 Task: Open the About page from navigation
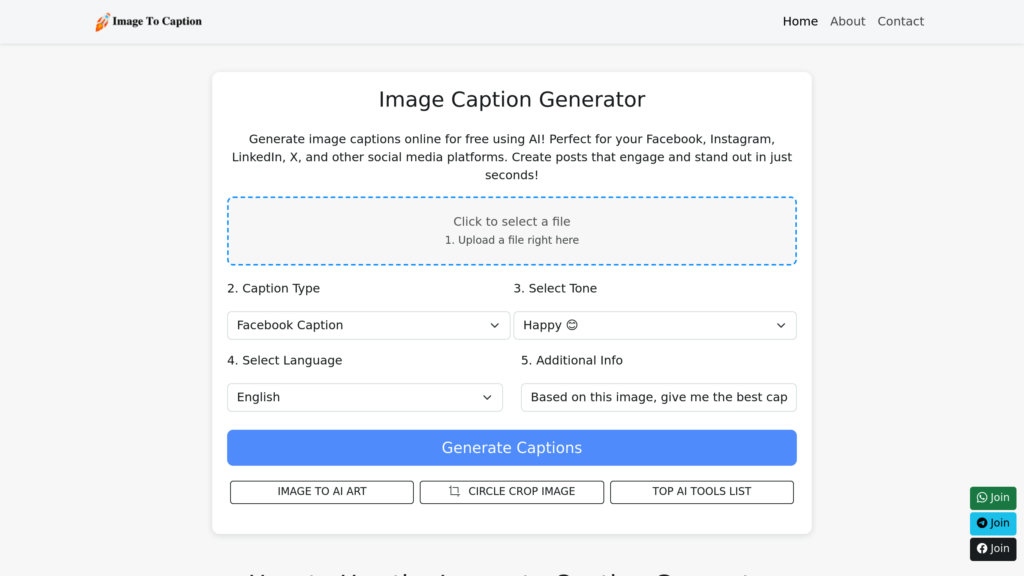coord(847,22)
